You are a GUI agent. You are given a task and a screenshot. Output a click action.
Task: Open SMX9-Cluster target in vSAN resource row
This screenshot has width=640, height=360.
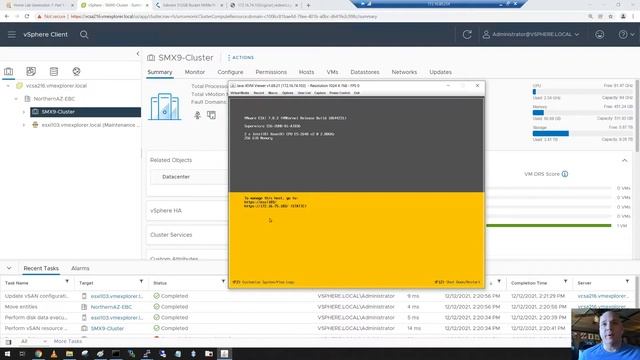(107, 329)
